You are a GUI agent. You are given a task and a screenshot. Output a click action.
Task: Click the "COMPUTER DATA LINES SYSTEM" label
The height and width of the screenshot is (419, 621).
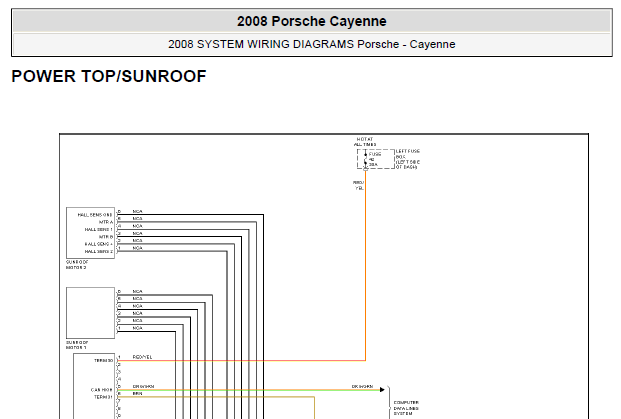(406, 408)
